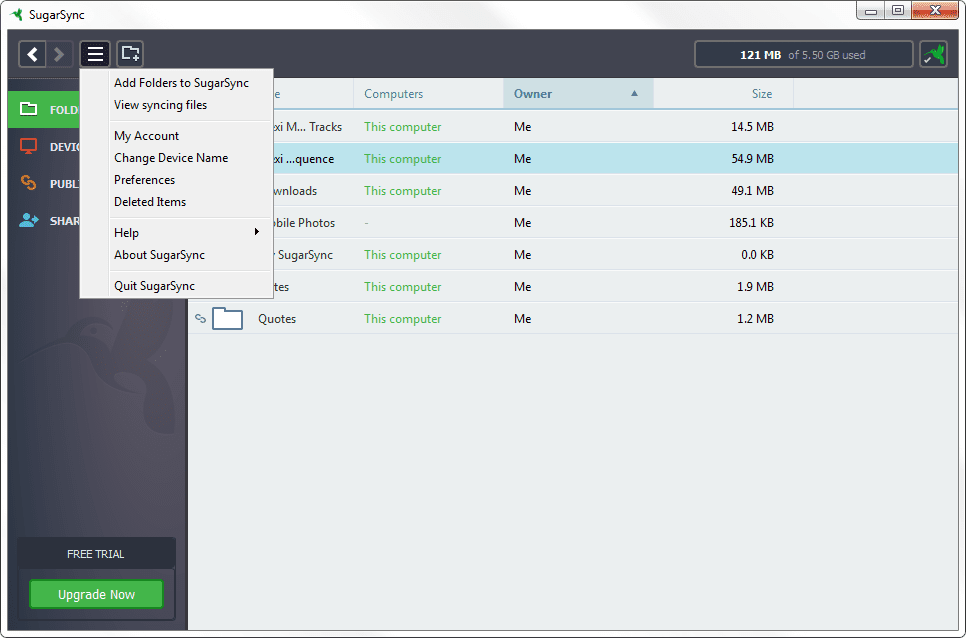Open the Folders sidebar section
This screenshot has height=638, width=966.
[44, 110]
